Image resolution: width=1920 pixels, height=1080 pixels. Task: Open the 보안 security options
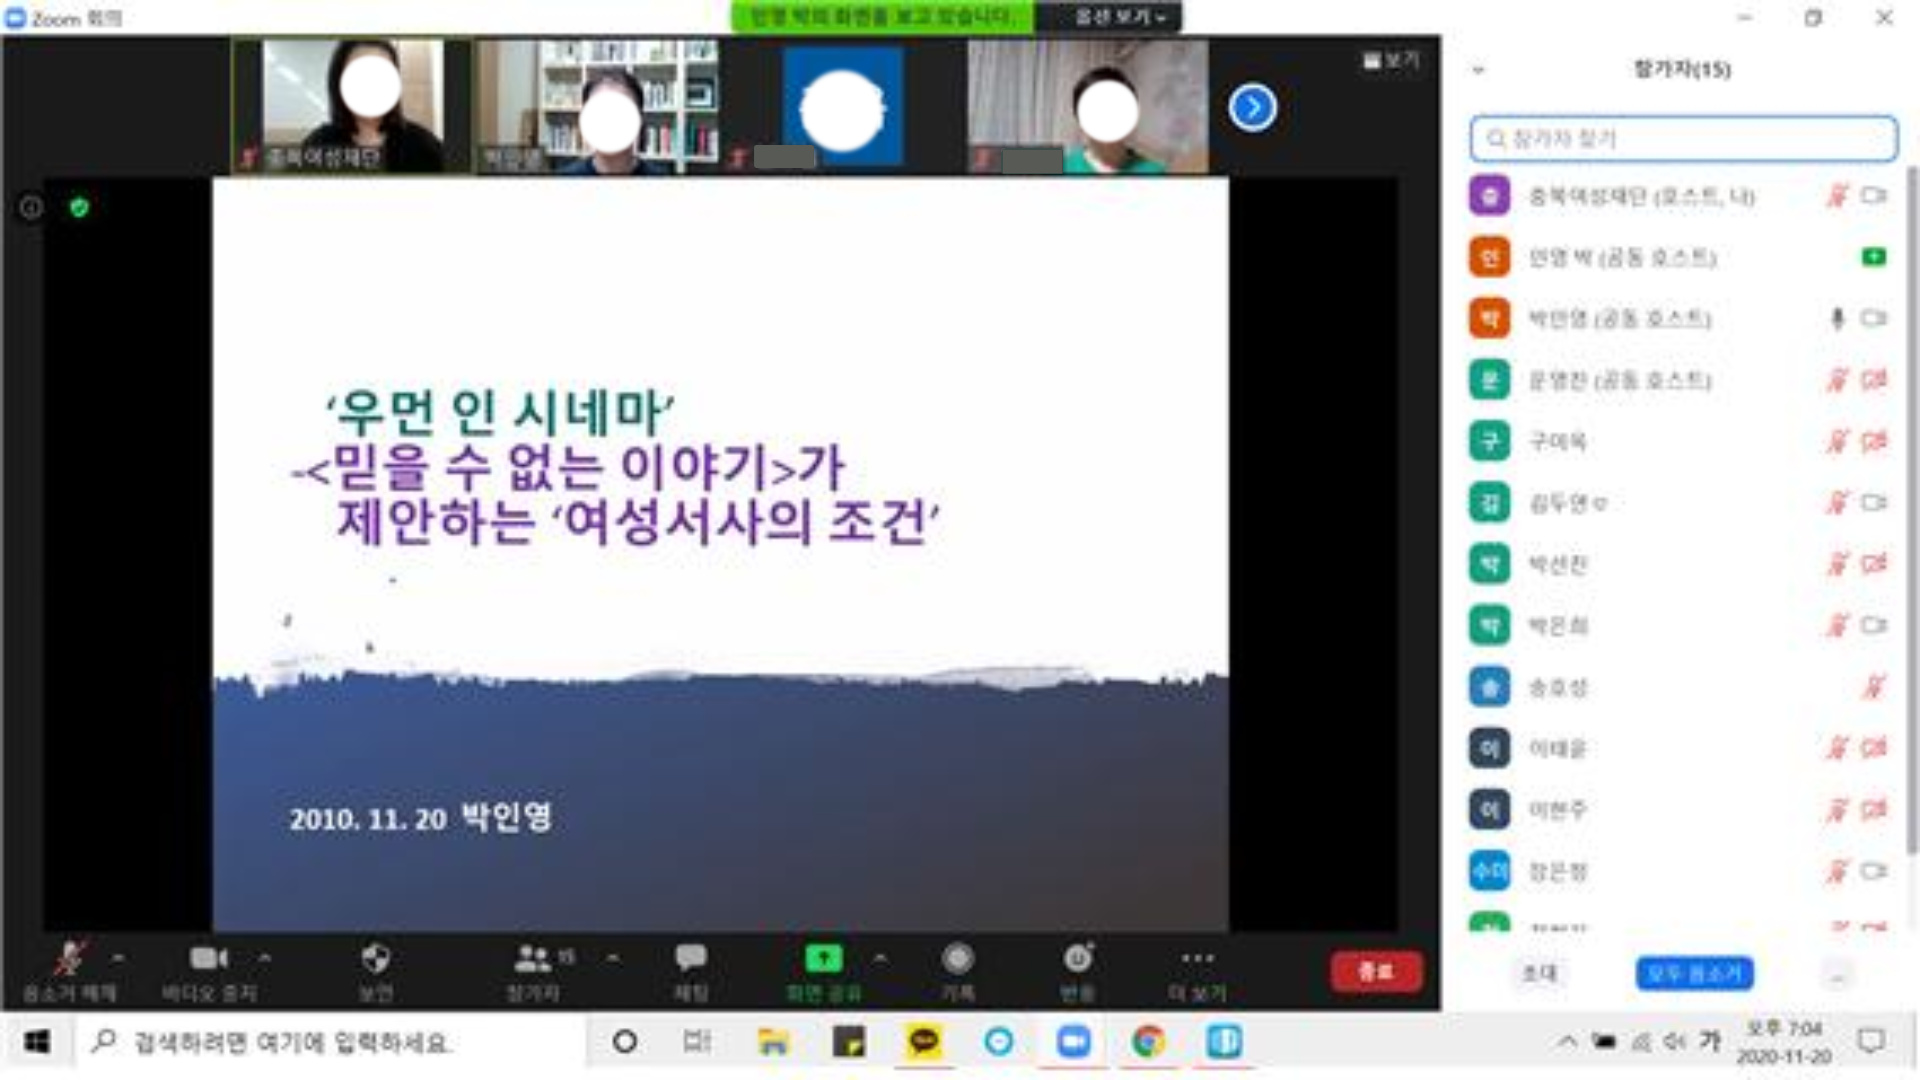point(374,962)
